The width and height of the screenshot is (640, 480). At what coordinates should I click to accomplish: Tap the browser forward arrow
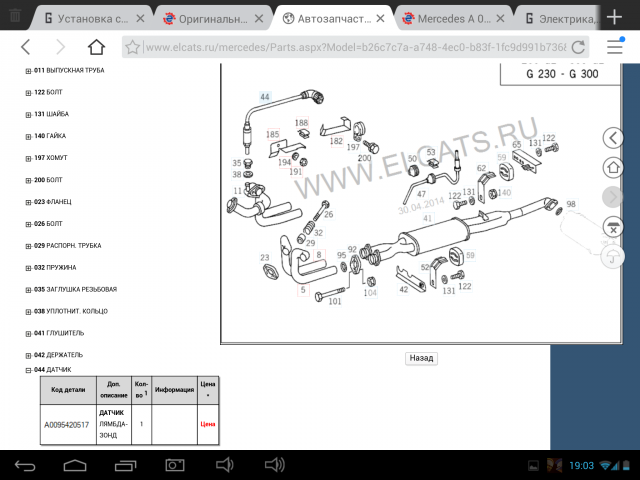click(60, 47)
